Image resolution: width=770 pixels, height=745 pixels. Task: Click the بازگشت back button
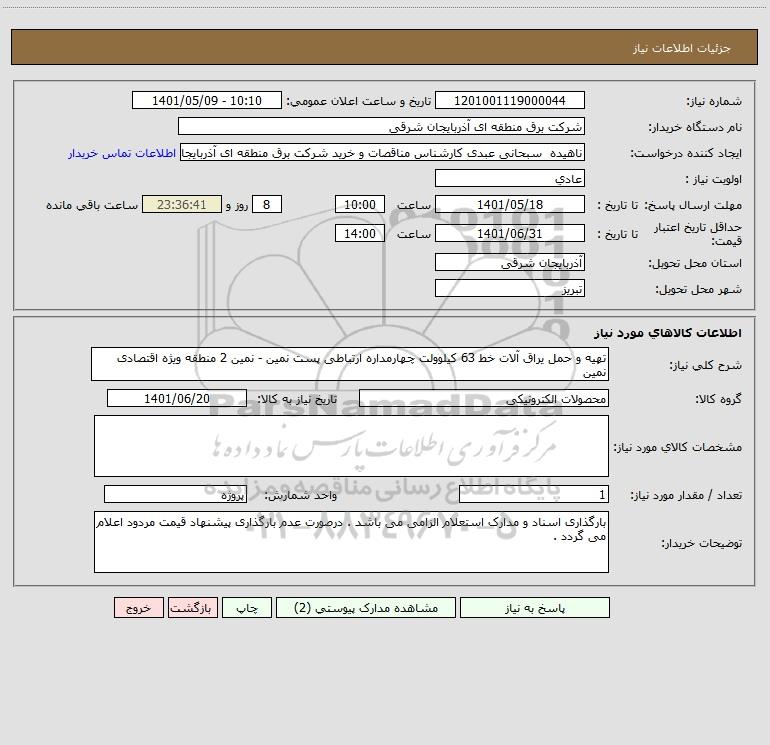193,608
